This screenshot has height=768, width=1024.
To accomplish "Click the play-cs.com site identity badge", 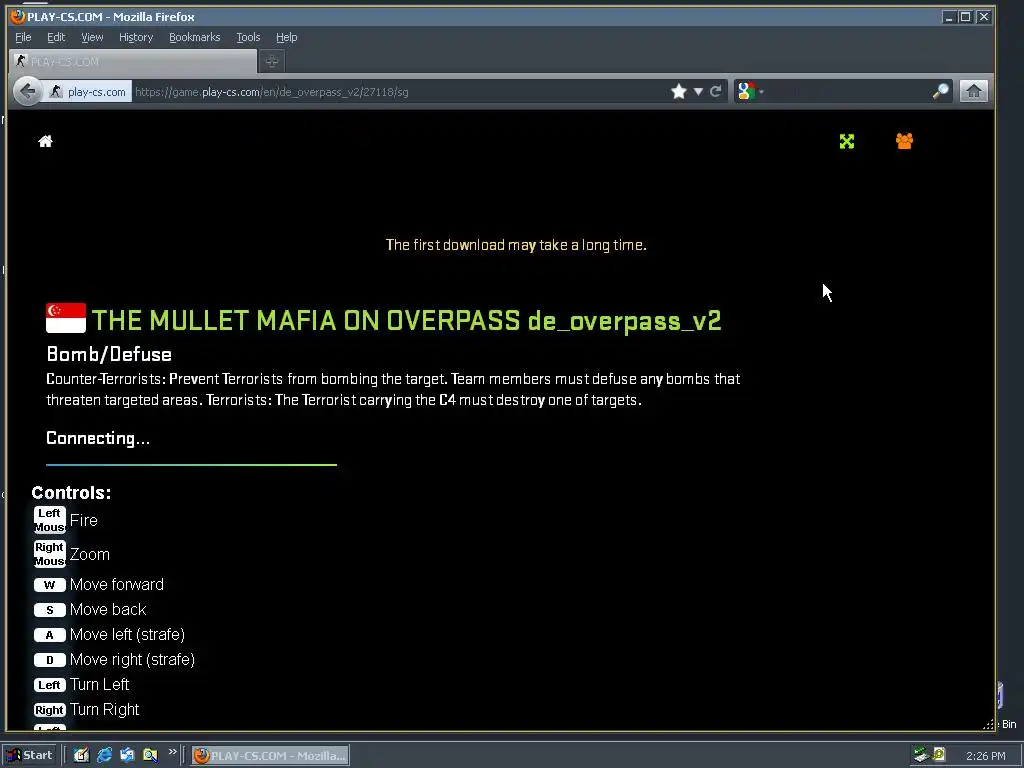I will tap(88, 92).
